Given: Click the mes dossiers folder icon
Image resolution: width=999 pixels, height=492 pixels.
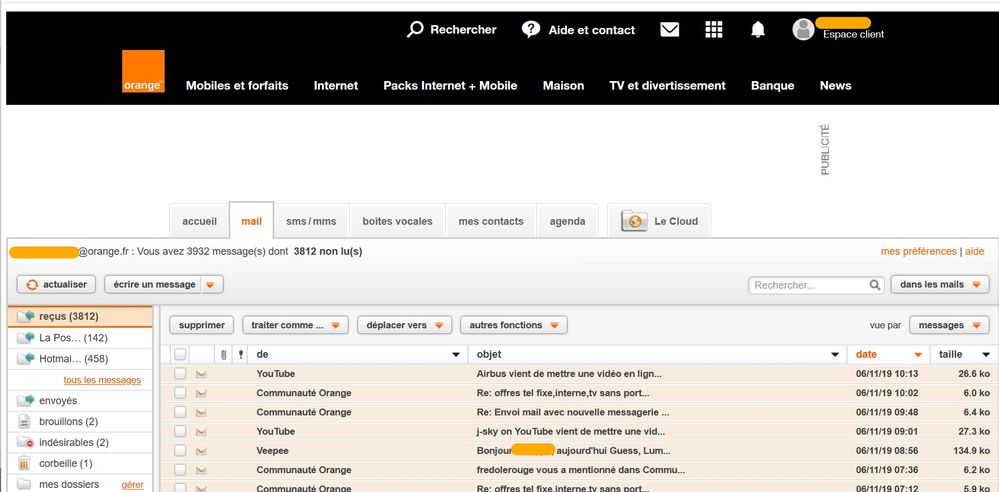Looking at the screenshot, I should tap(24, 484).
